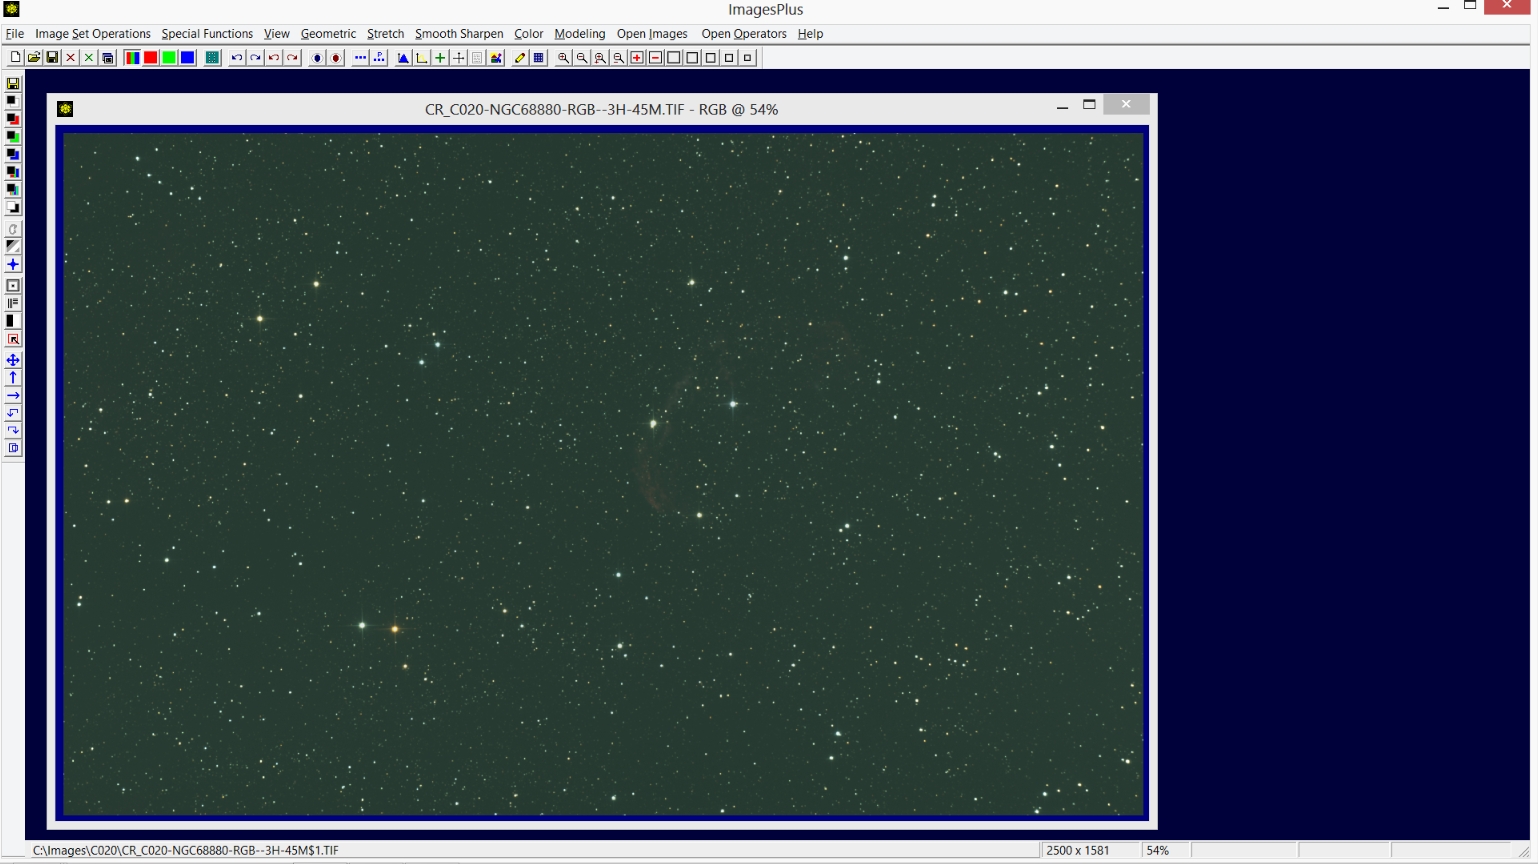Show the red channel swatch

tap(150, 58)
